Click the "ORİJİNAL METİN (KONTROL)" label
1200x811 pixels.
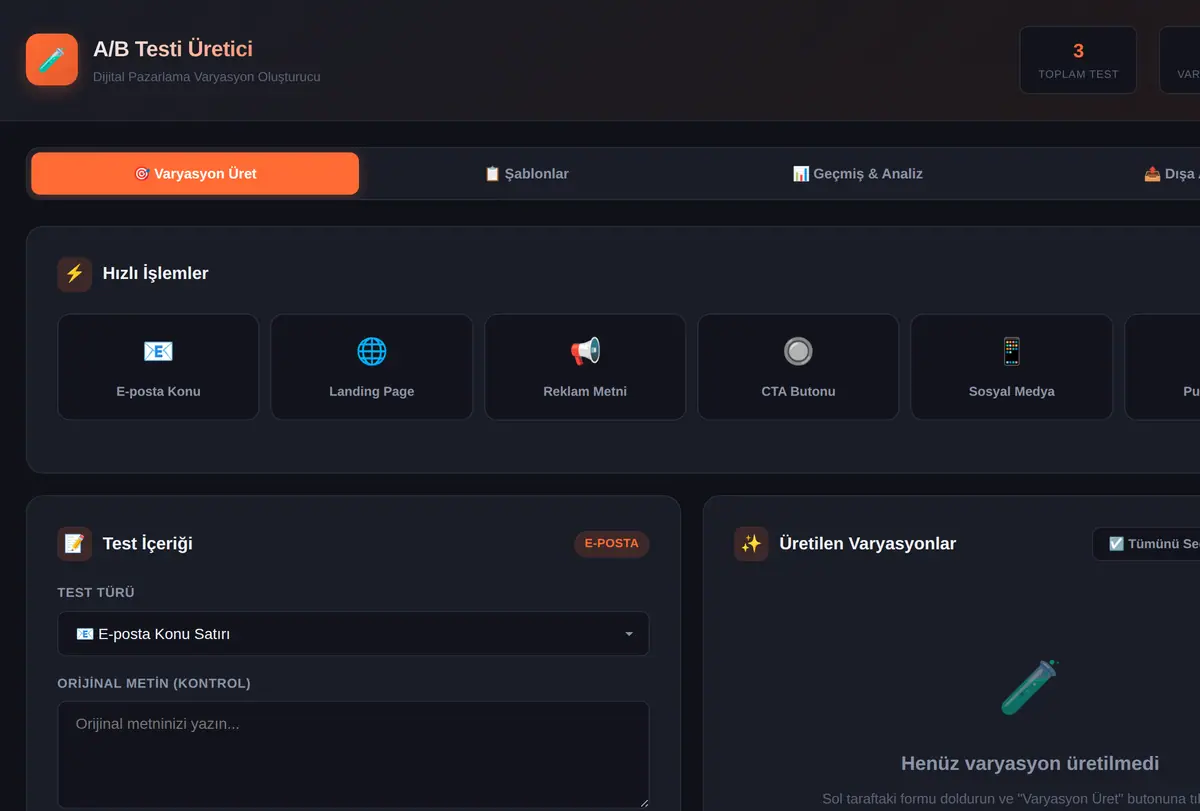tap(154, 684)
